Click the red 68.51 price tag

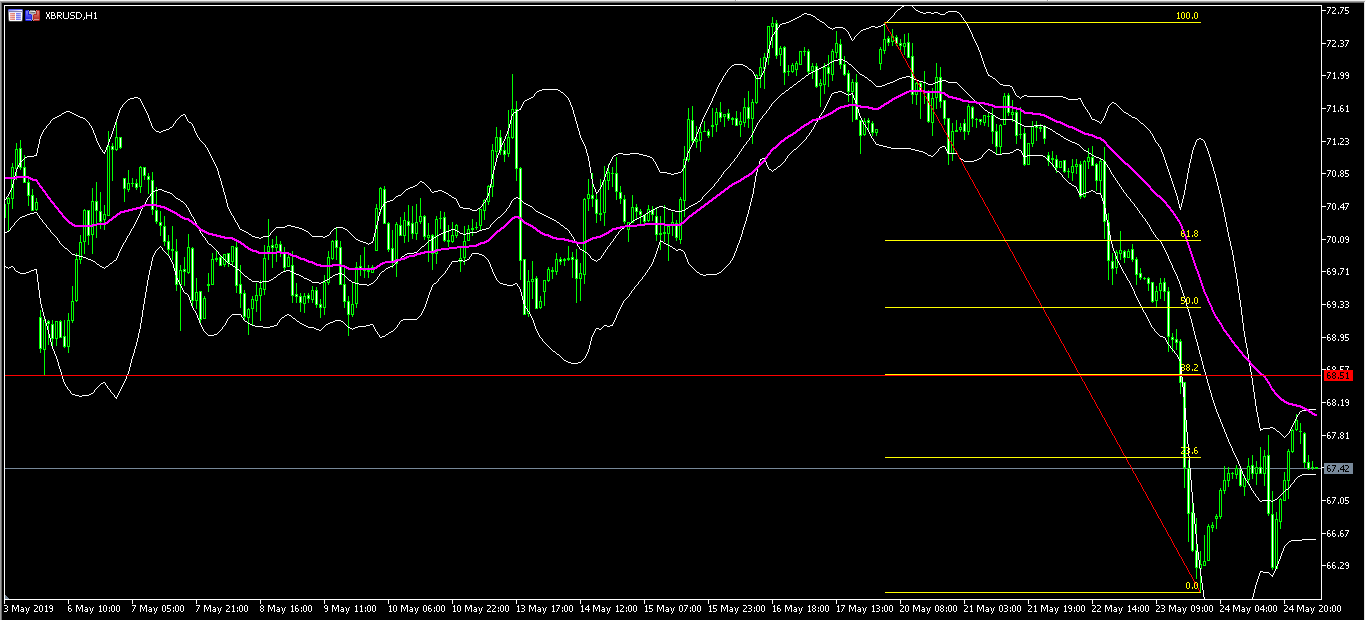(1338, 376)
